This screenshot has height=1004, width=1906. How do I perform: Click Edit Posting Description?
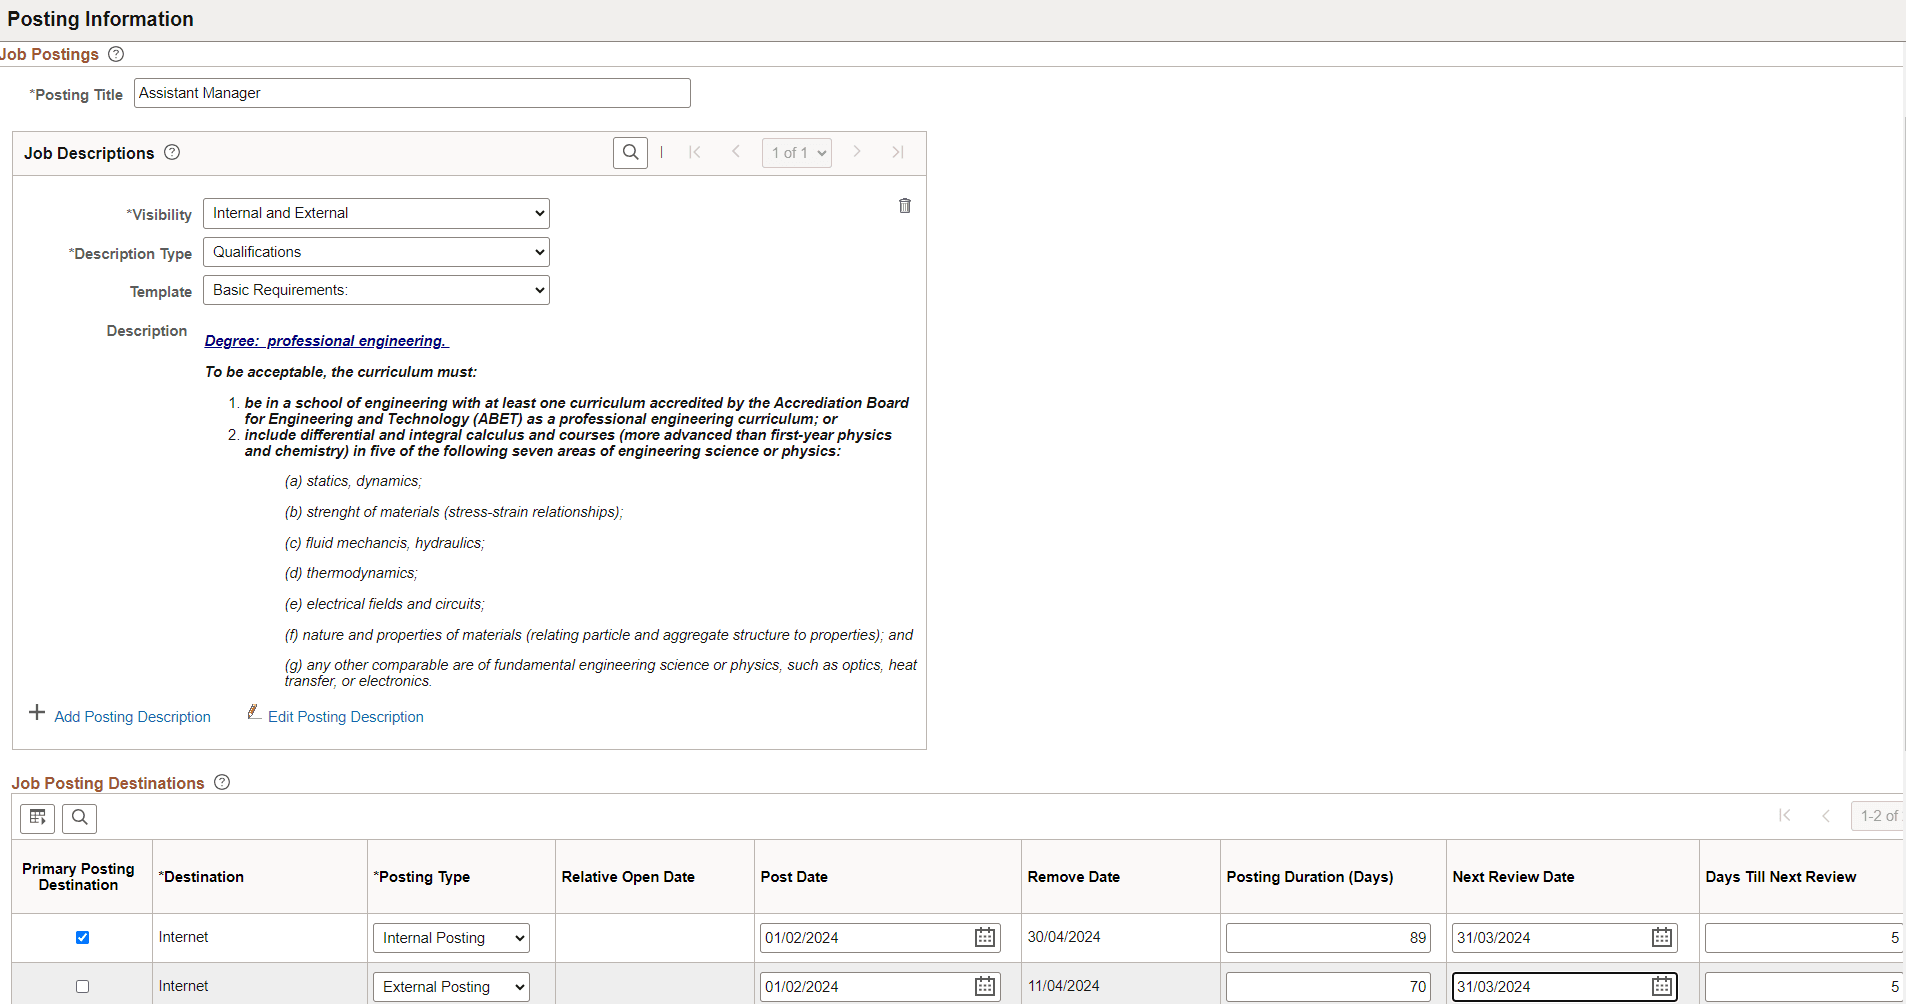(345, 716)
